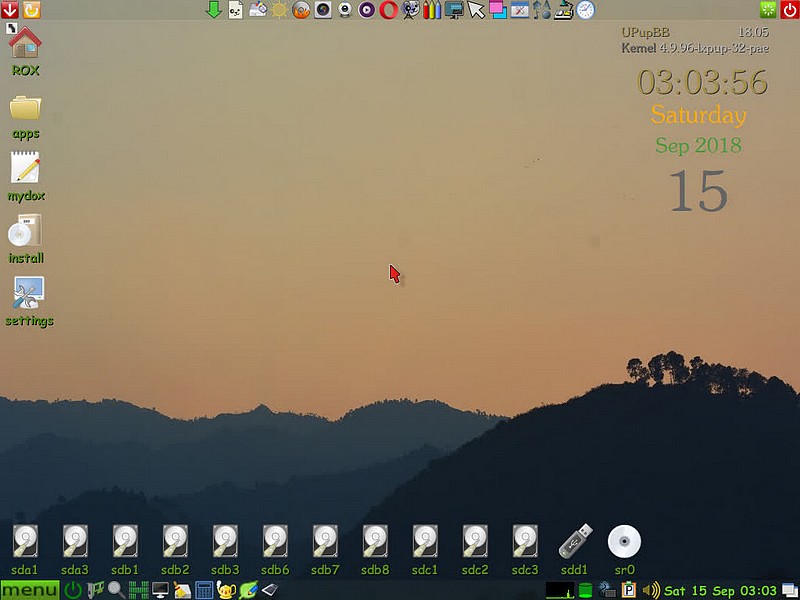The image size is (800, 600).
Task: Open the monitor icon on taskbar
Action: [160, 590]
